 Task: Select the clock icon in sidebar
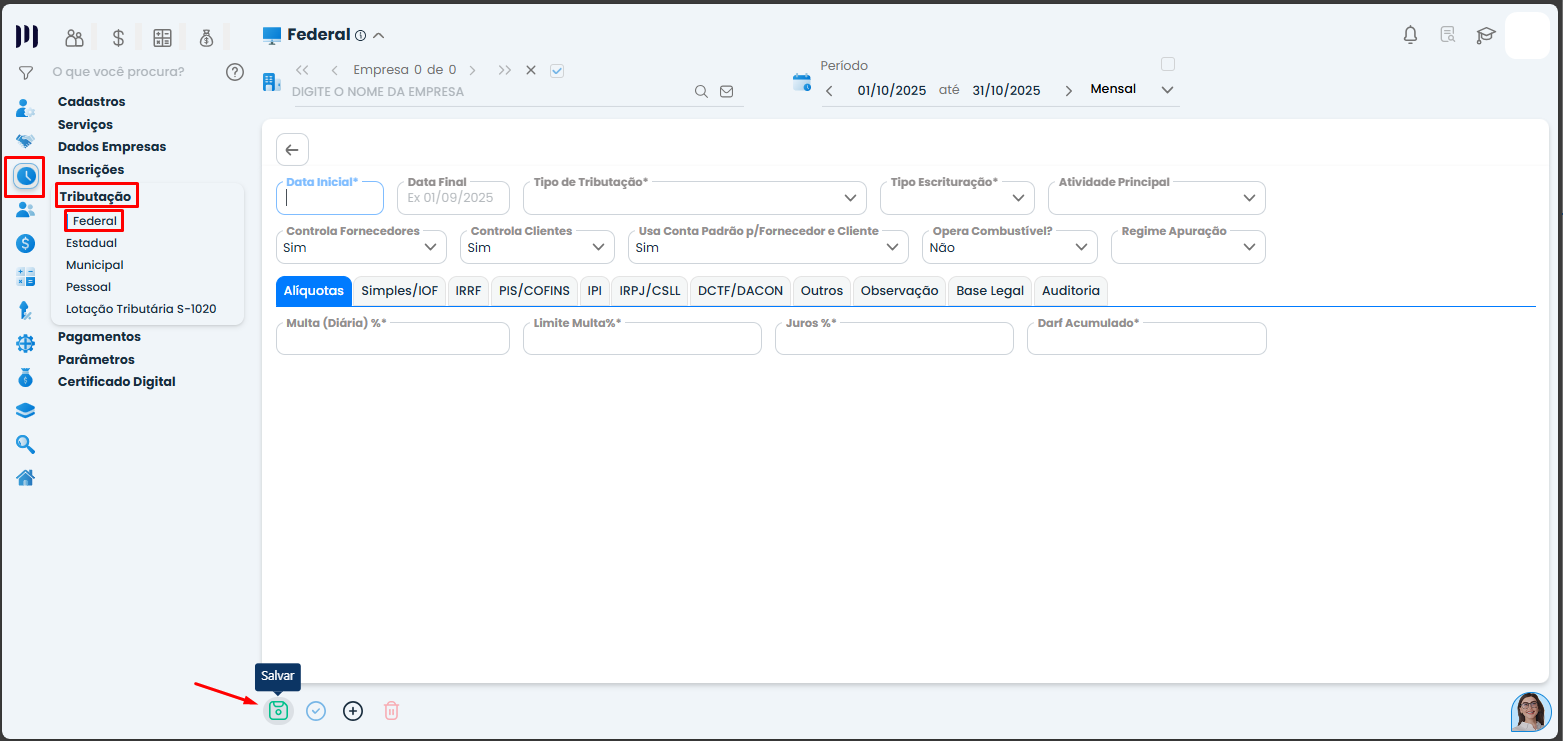pyautogui.click(x=26, y=176)
